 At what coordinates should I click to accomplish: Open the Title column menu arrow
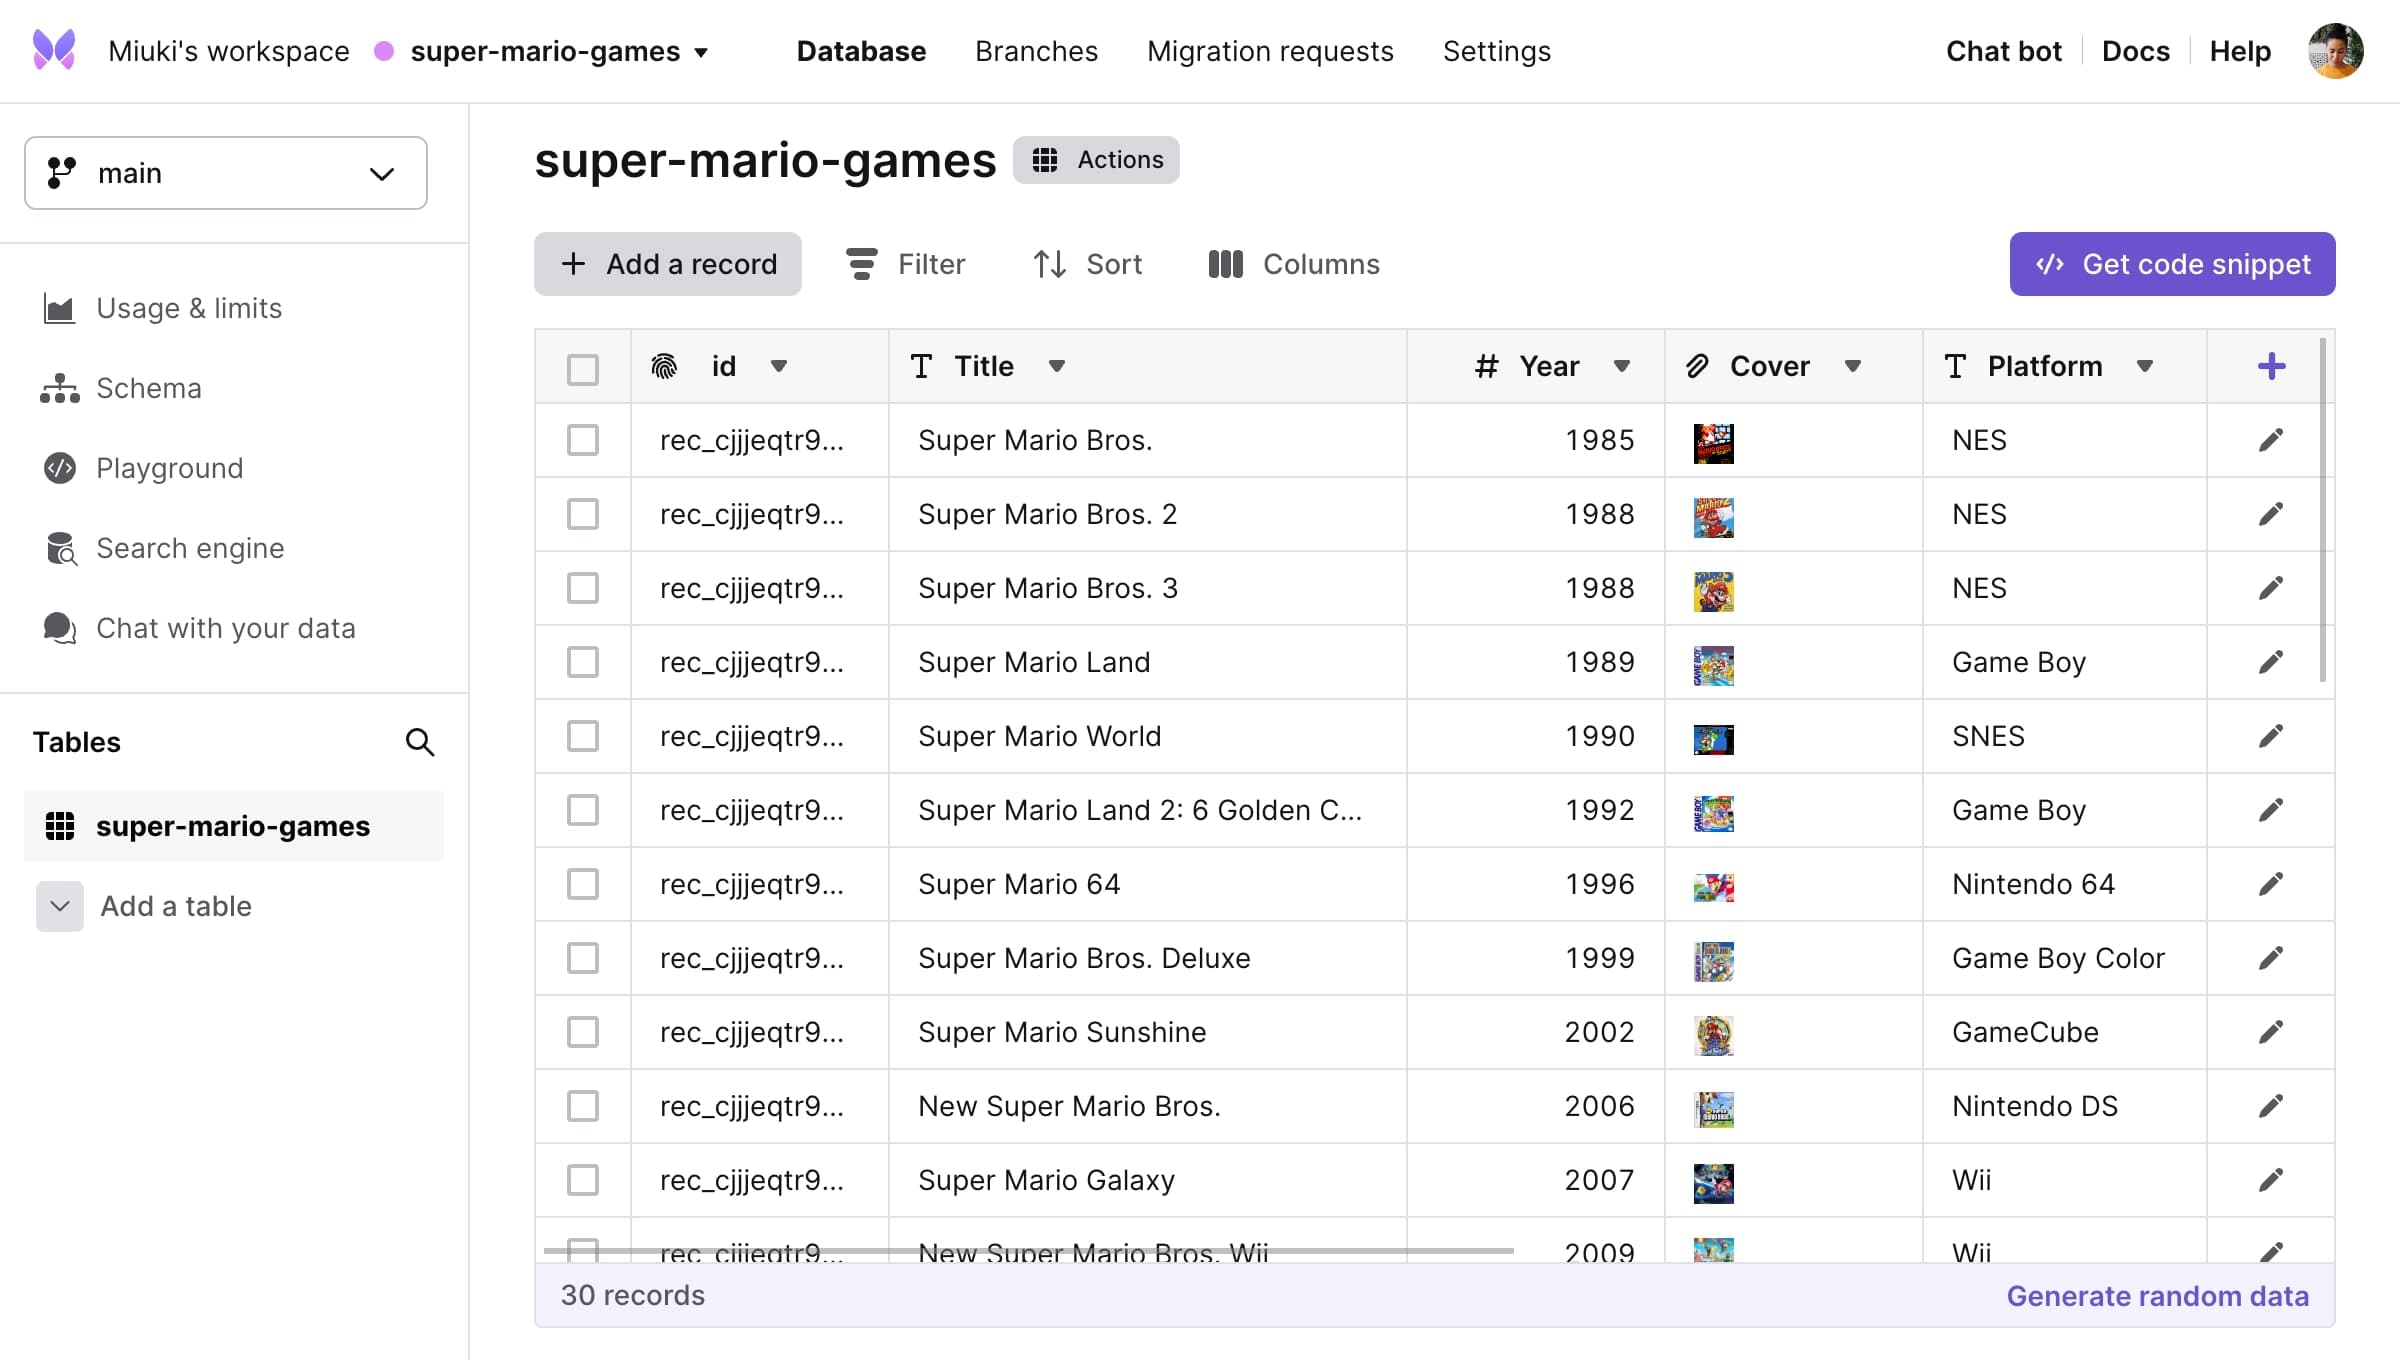coord(1057,366)
